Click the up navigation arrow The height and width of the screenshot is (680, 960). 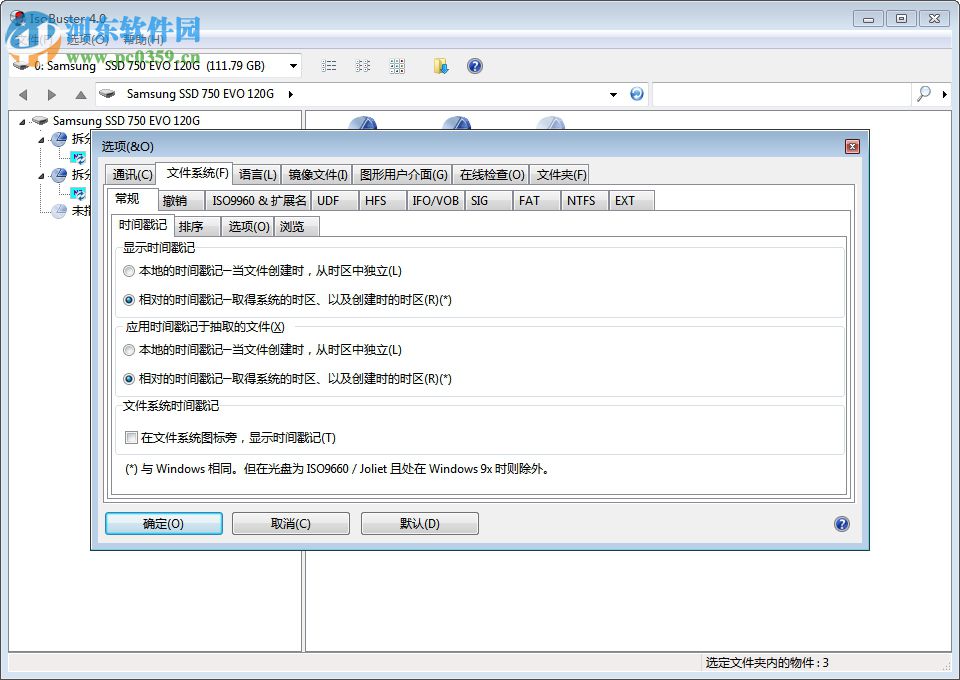[81, 94]
